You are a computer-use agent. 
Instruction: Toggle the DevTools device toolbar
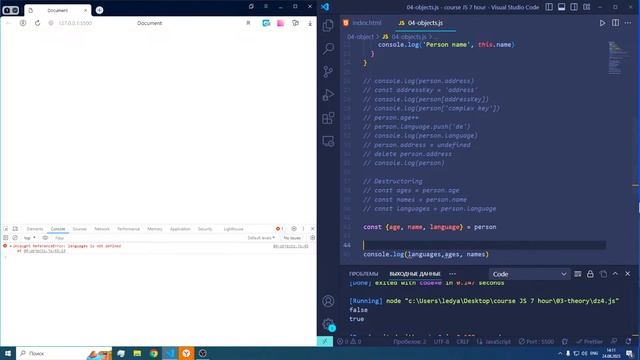(15, 229)
